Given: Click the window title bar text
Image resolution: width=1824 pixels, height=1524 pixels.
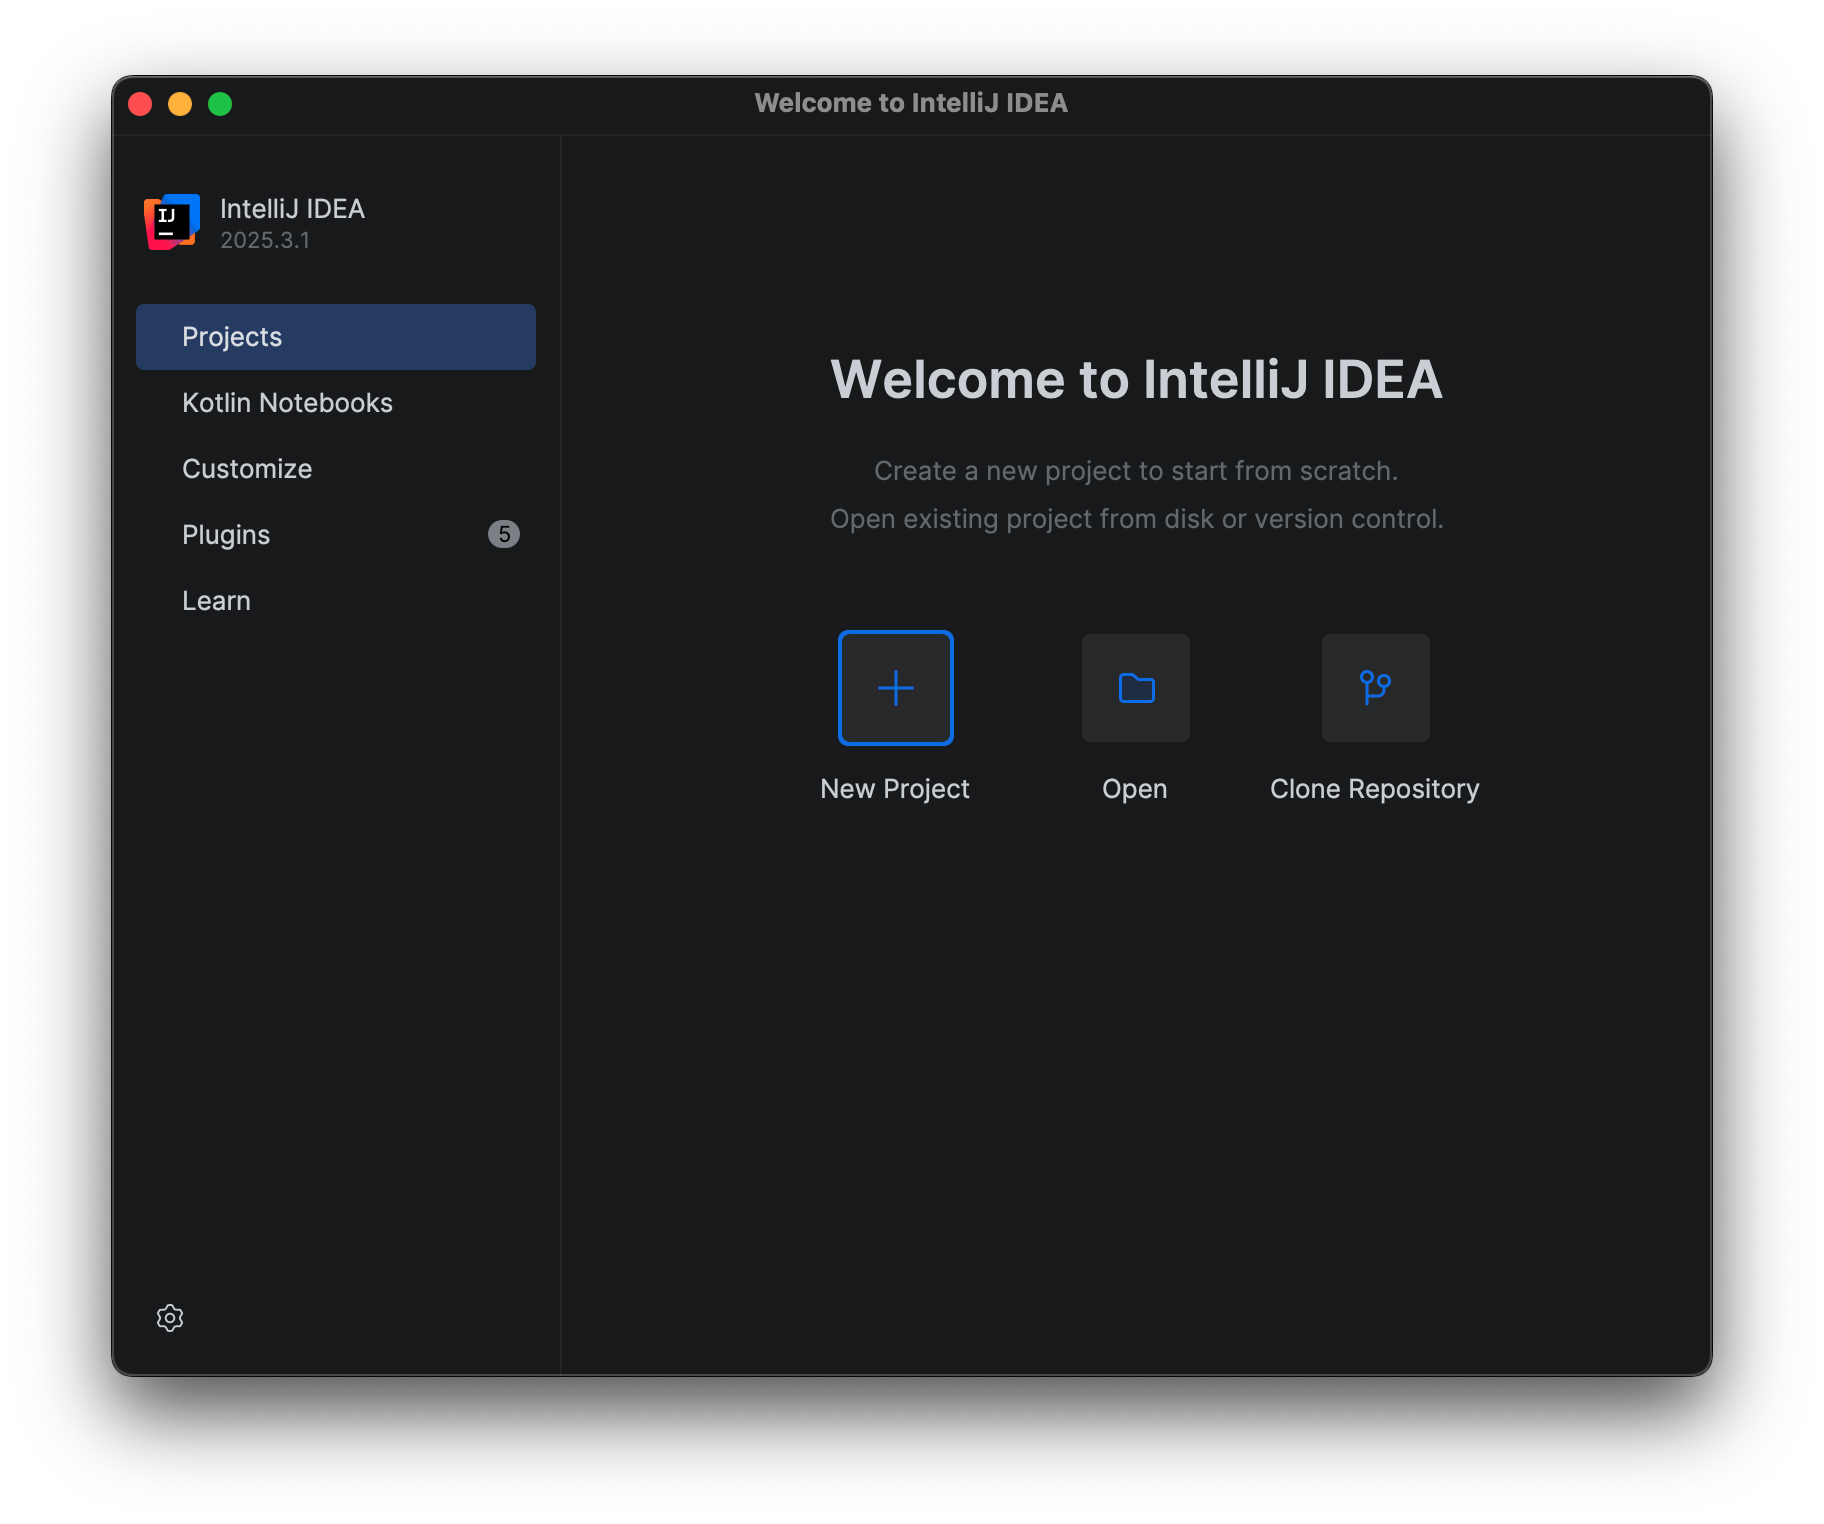Looking at the screenshot, I should 911,103.
